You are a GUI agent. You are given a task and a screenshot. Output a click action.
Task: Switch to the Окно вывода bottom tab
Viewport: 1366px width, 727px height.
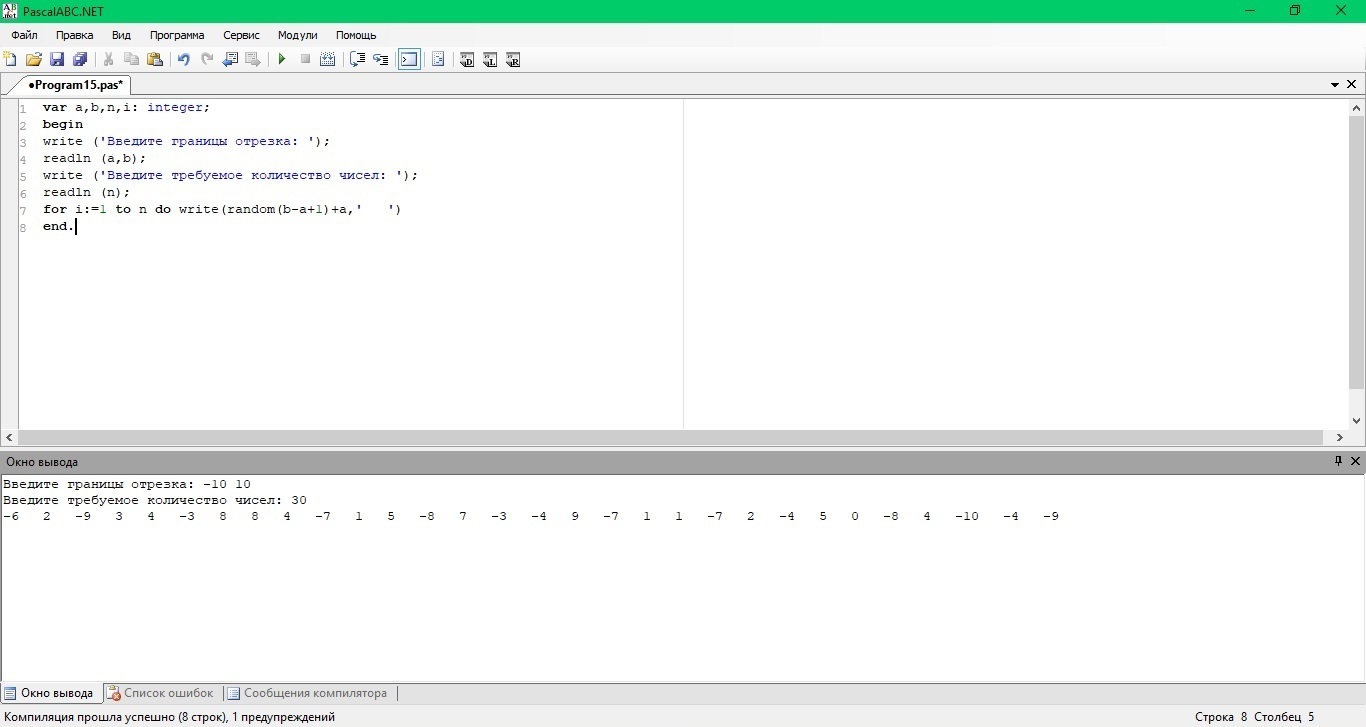point(49,693)
